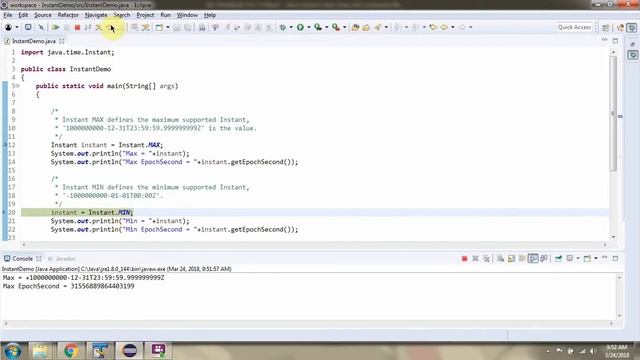Minimize the editor area view button
640x360 pixels.
[x=604, y=40]
